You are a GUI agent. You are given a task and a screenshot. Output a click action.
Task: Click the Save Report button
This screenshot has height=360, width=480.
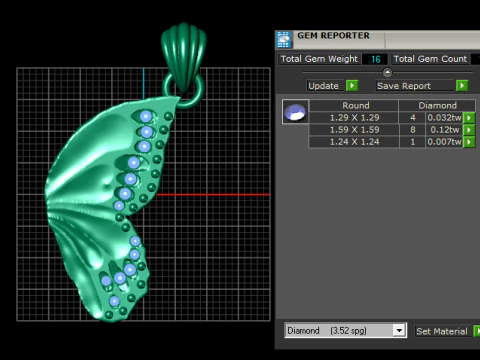pos(415,86)
